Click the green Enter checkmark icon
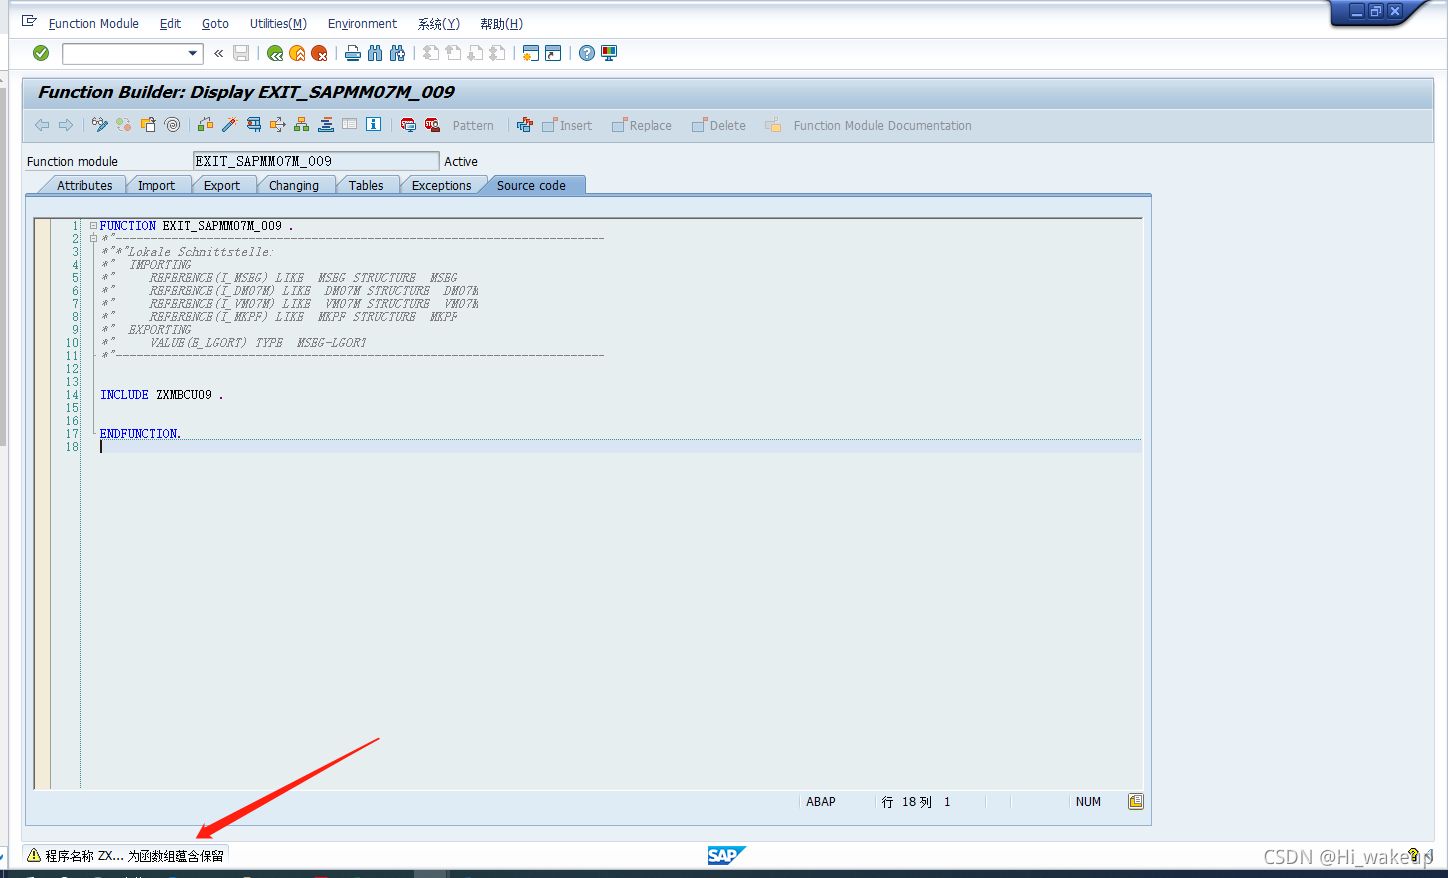Image resolution: width=1448 pixels, height=878 pixels. pyautogui.click(x=41, y=53)
